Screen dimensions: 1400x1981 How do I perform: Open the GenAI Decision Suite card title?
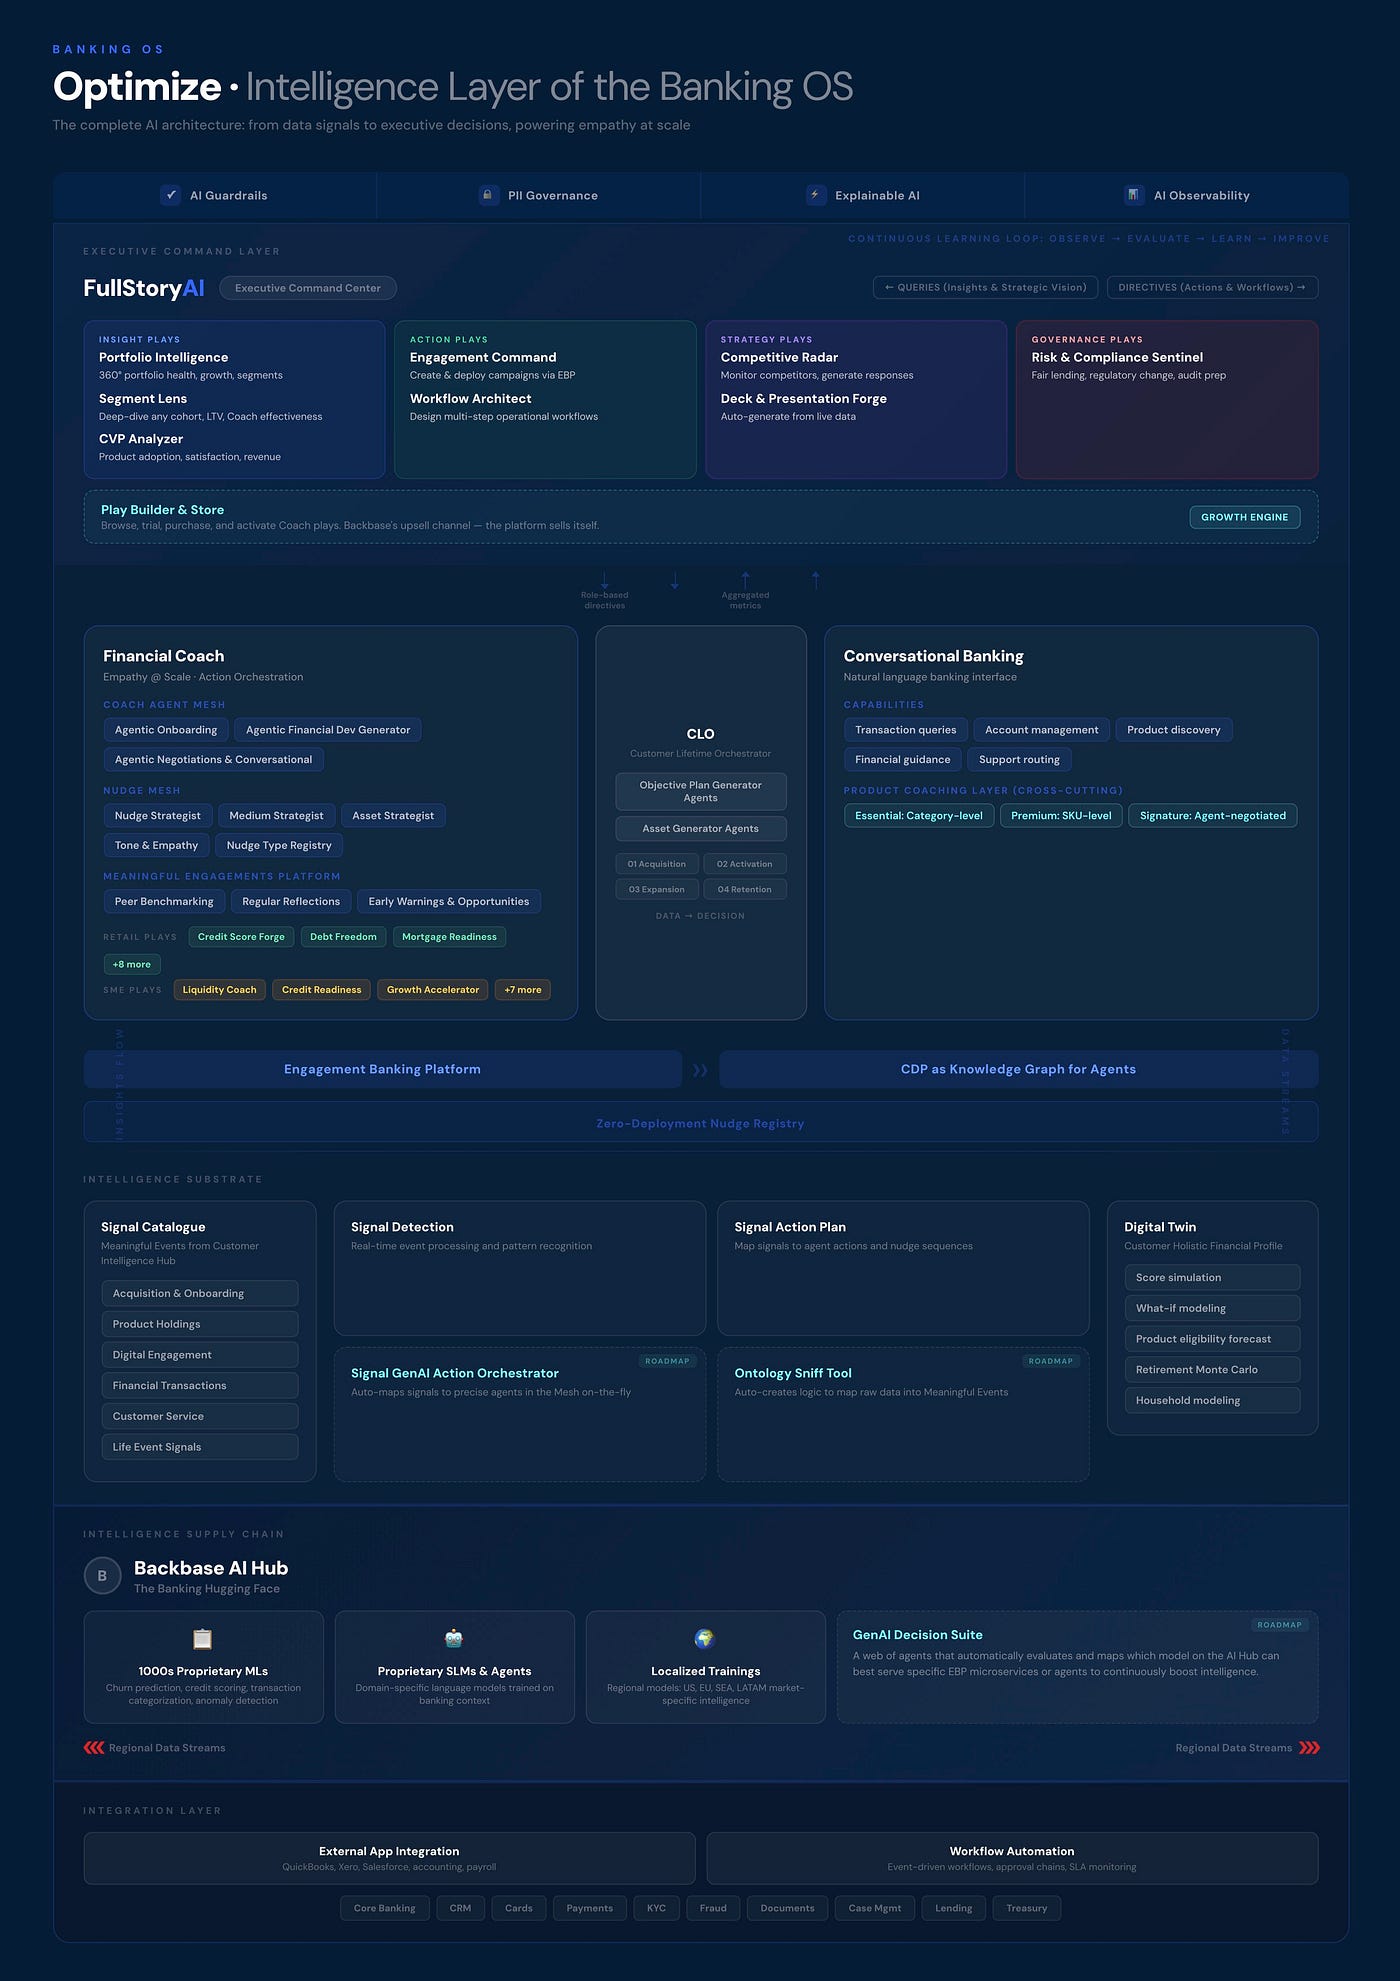918,1635
